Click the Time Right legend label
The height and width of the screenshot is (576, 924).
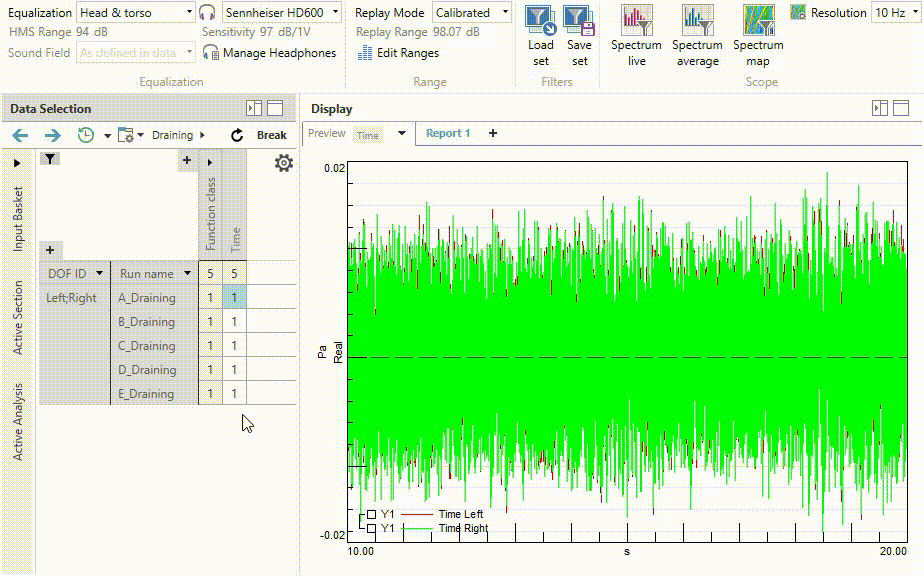click(x=463, y=528)
